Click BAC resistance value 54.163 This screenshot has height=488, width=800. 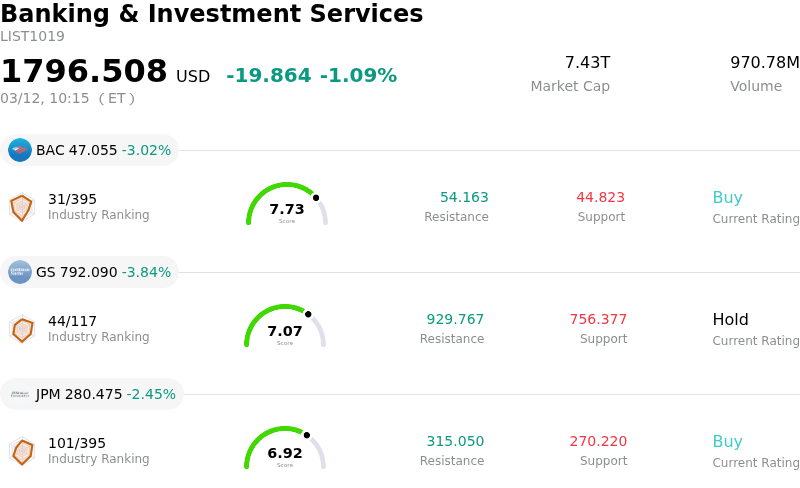pyautogui.click(x=464, y=198)
